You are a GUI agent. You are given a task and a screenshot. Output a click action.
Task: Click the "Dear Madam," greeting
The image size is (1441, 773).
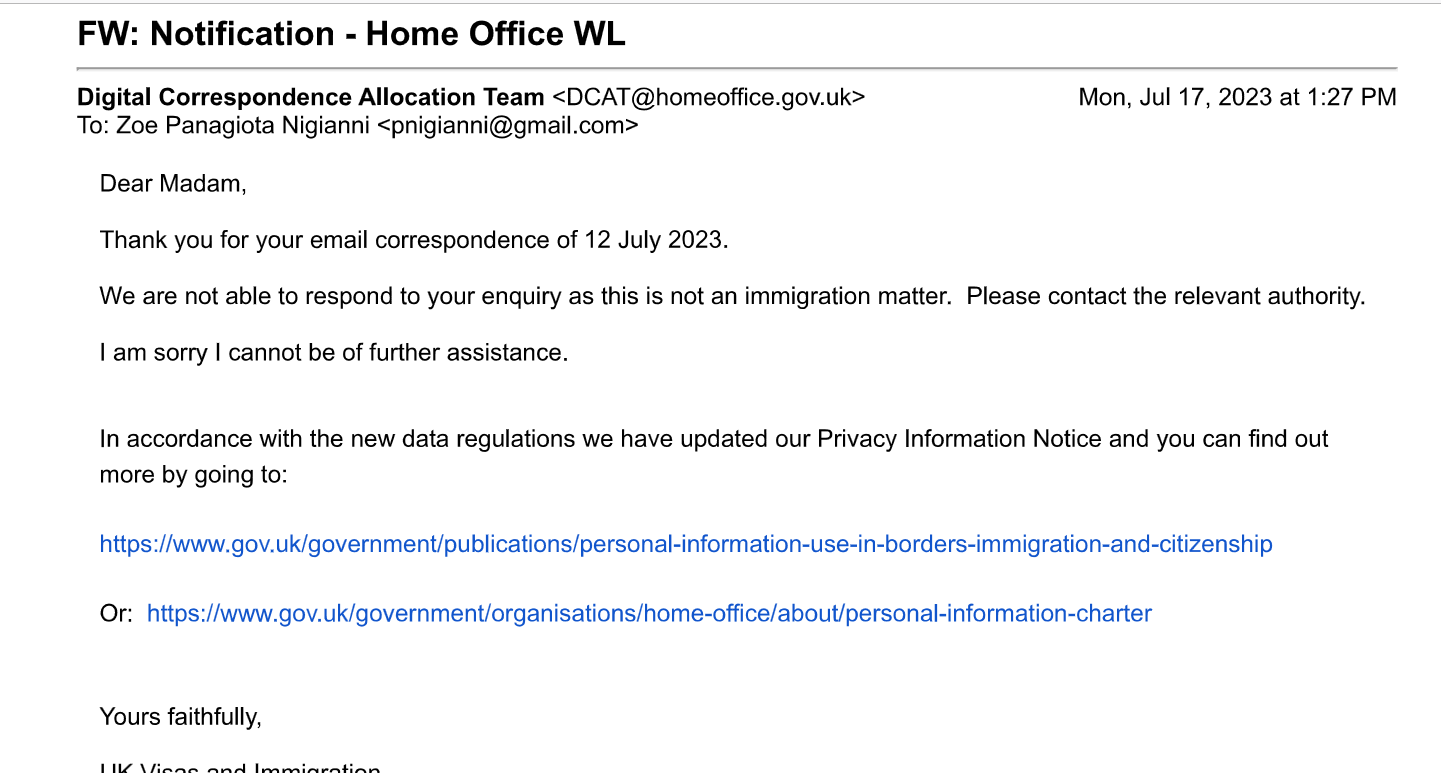point(172,183)
